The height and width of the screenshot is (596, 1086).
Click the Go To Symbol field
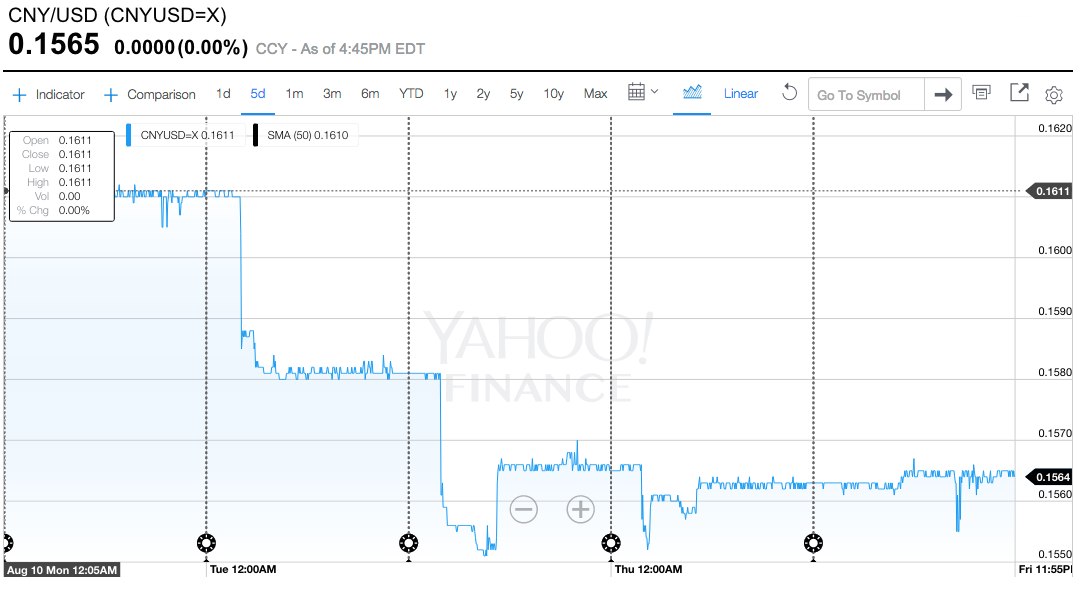click(x=866, y=95)
